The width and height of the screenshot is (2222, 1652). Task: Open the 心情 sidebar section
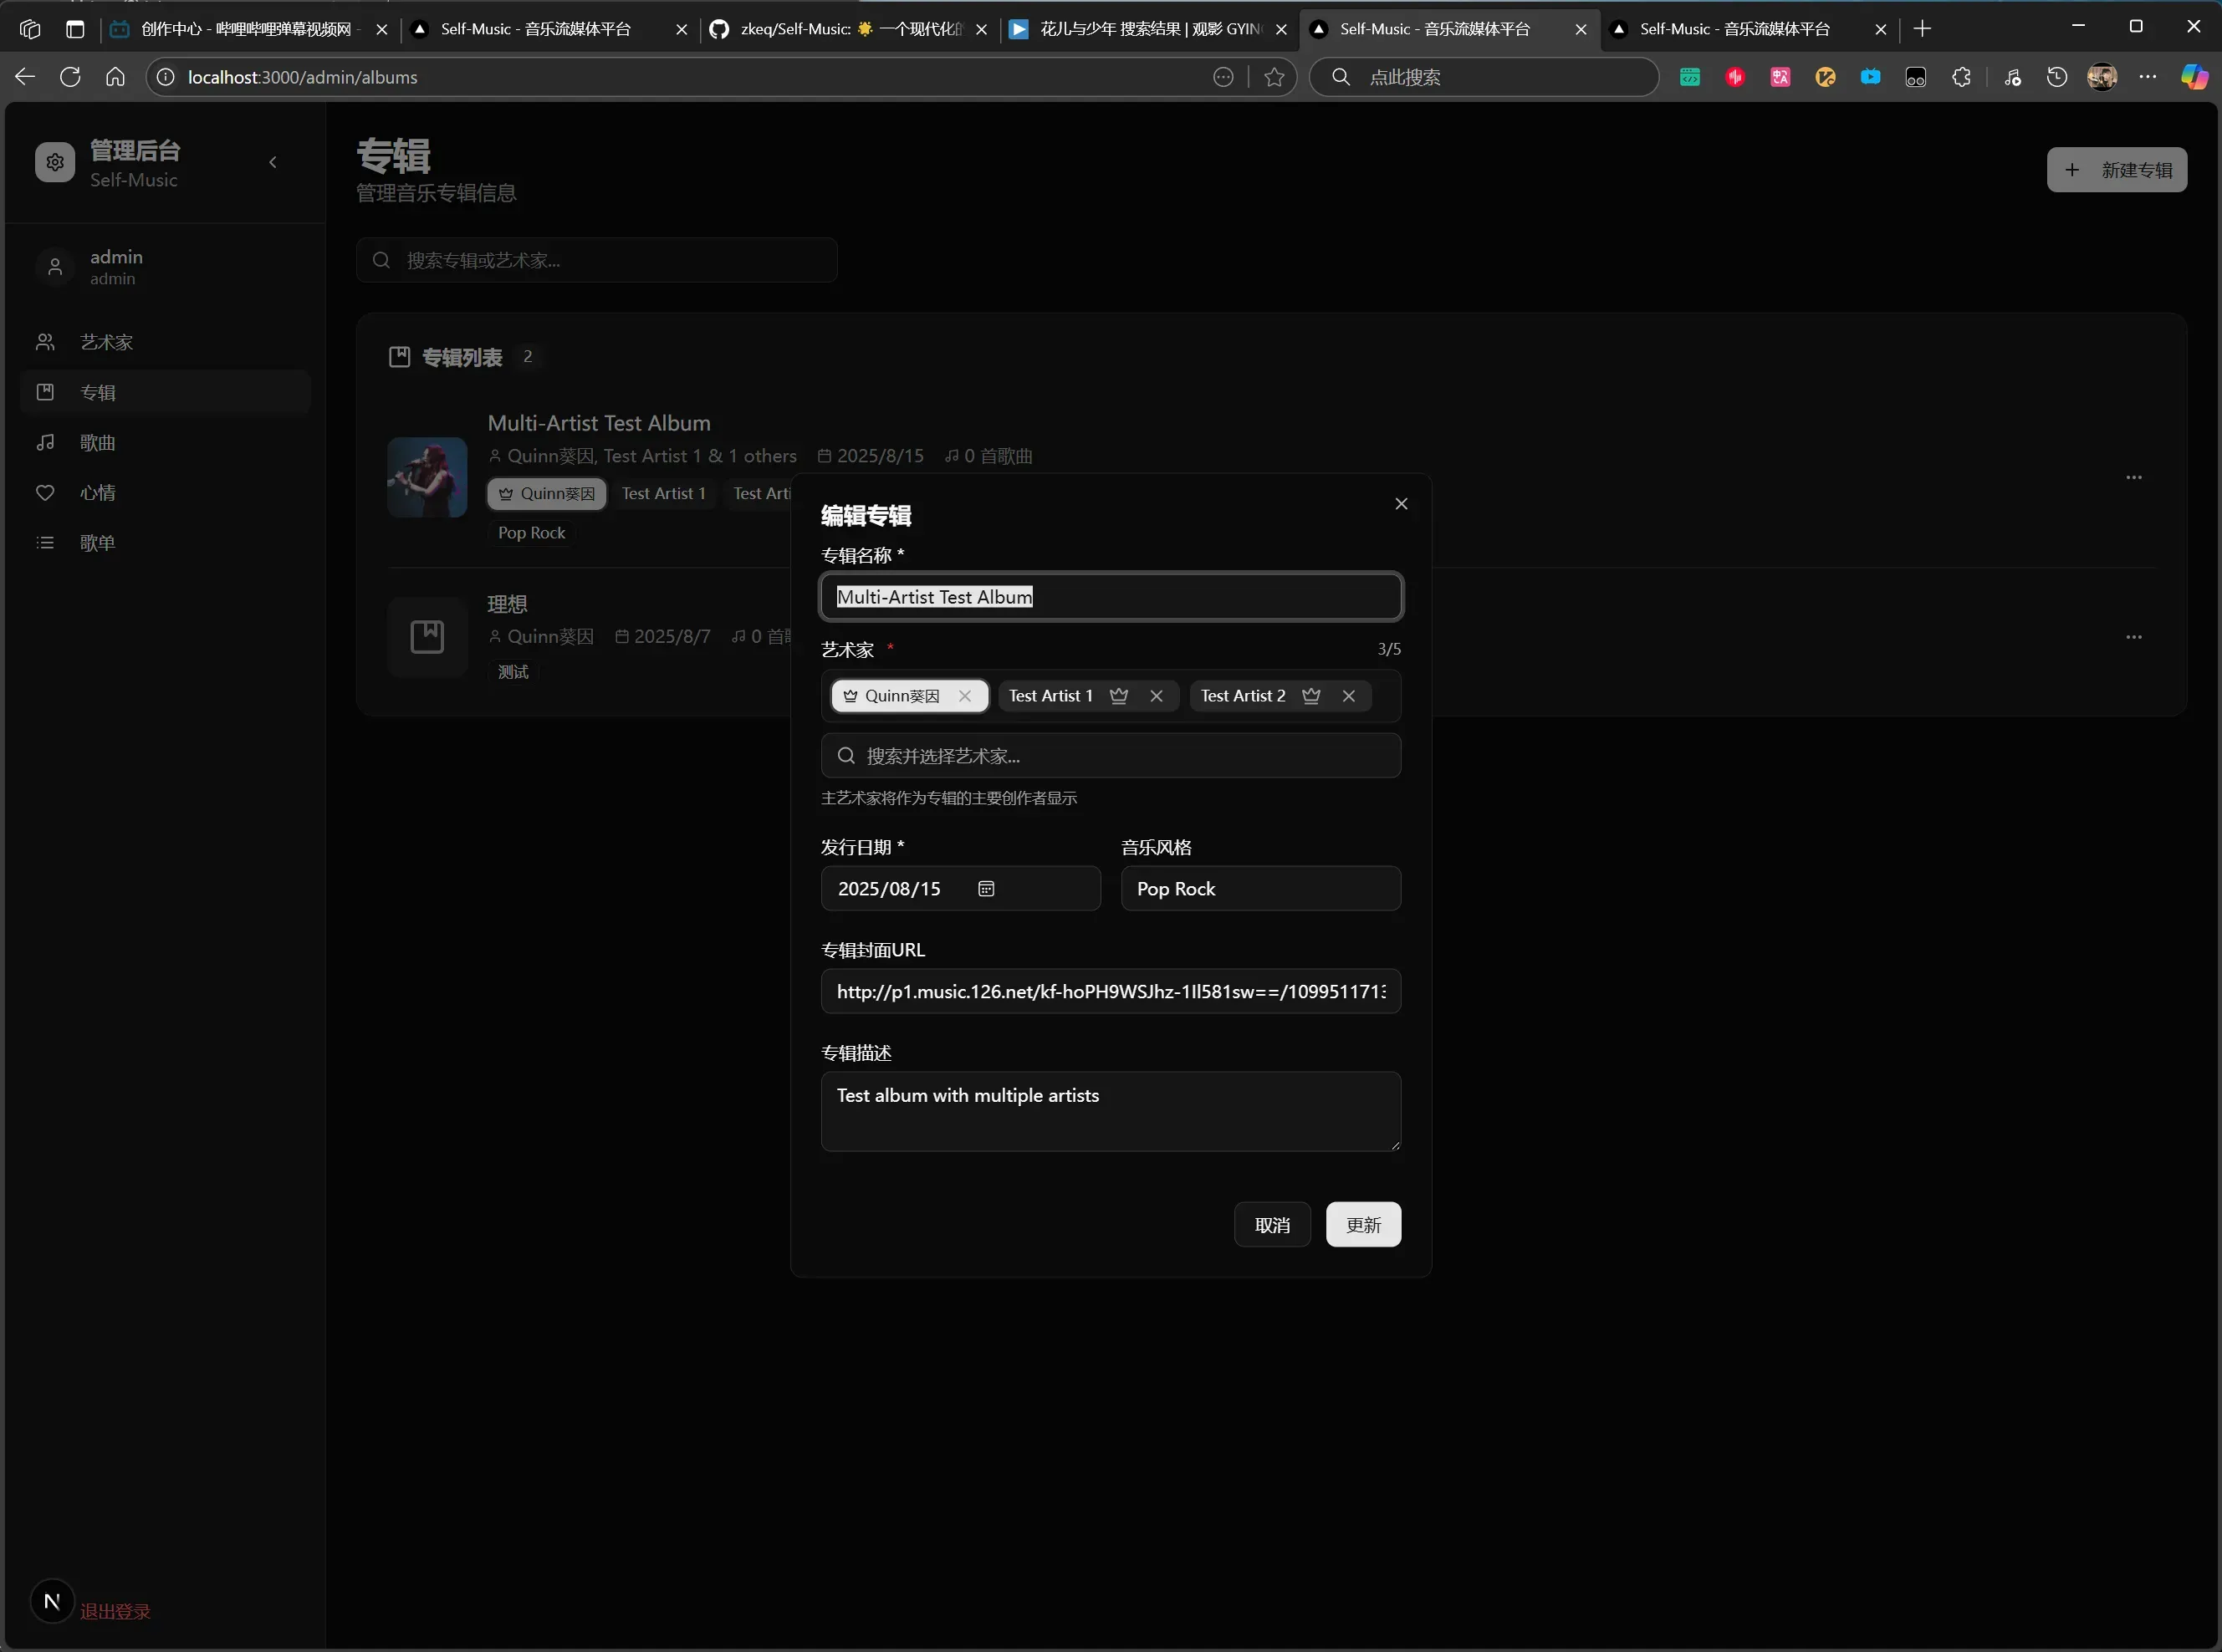click(x=98, y=493)
